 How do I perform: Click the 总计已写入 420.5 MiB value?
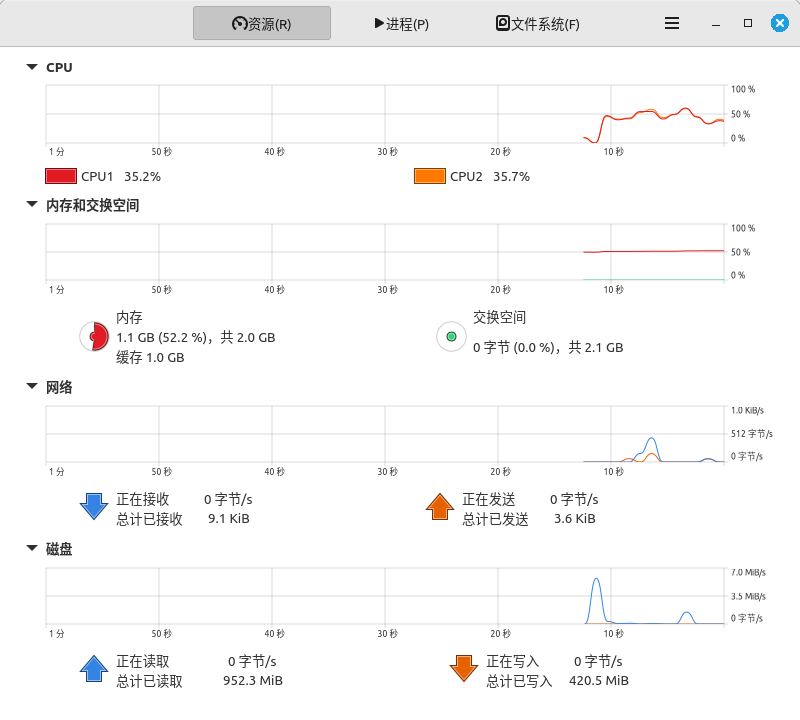[x=599, y=681]
